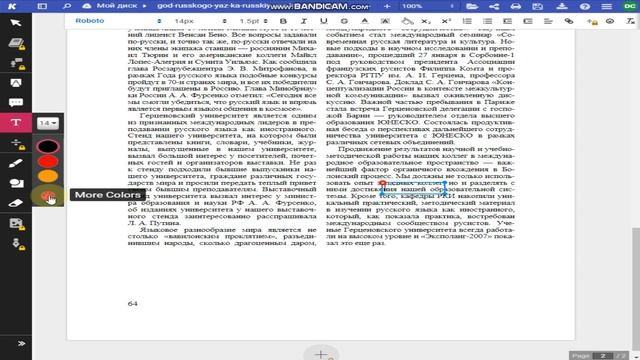Choose the red color swatch
The width and height of the screenshot is (640, 360).
point(48,161)
